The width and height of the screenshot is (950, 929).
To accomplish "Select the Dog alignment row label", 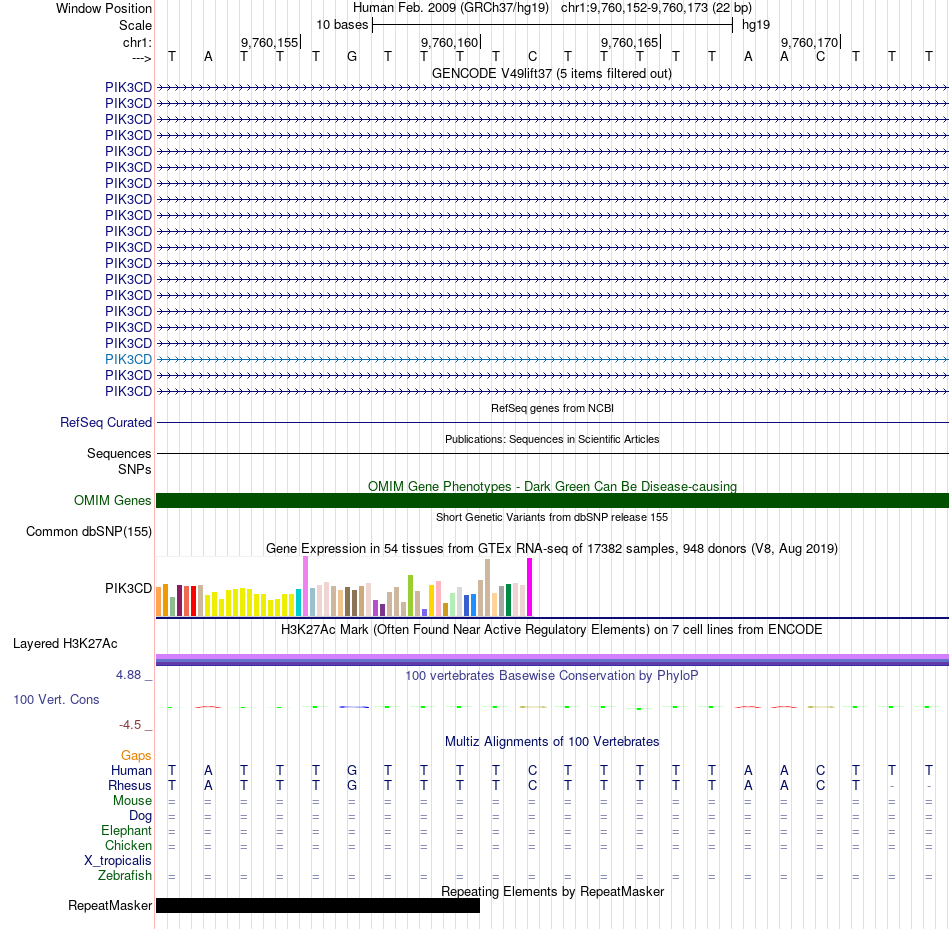I will [140, 816].
